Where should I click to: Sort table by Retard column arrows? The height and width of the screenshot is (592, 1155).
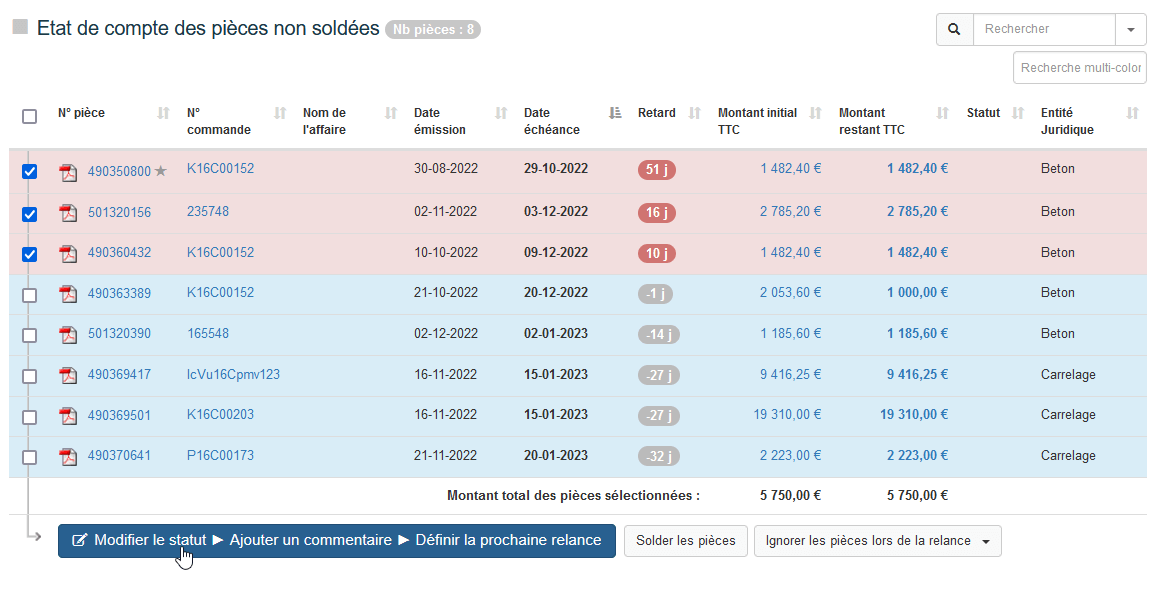point(695,113)
